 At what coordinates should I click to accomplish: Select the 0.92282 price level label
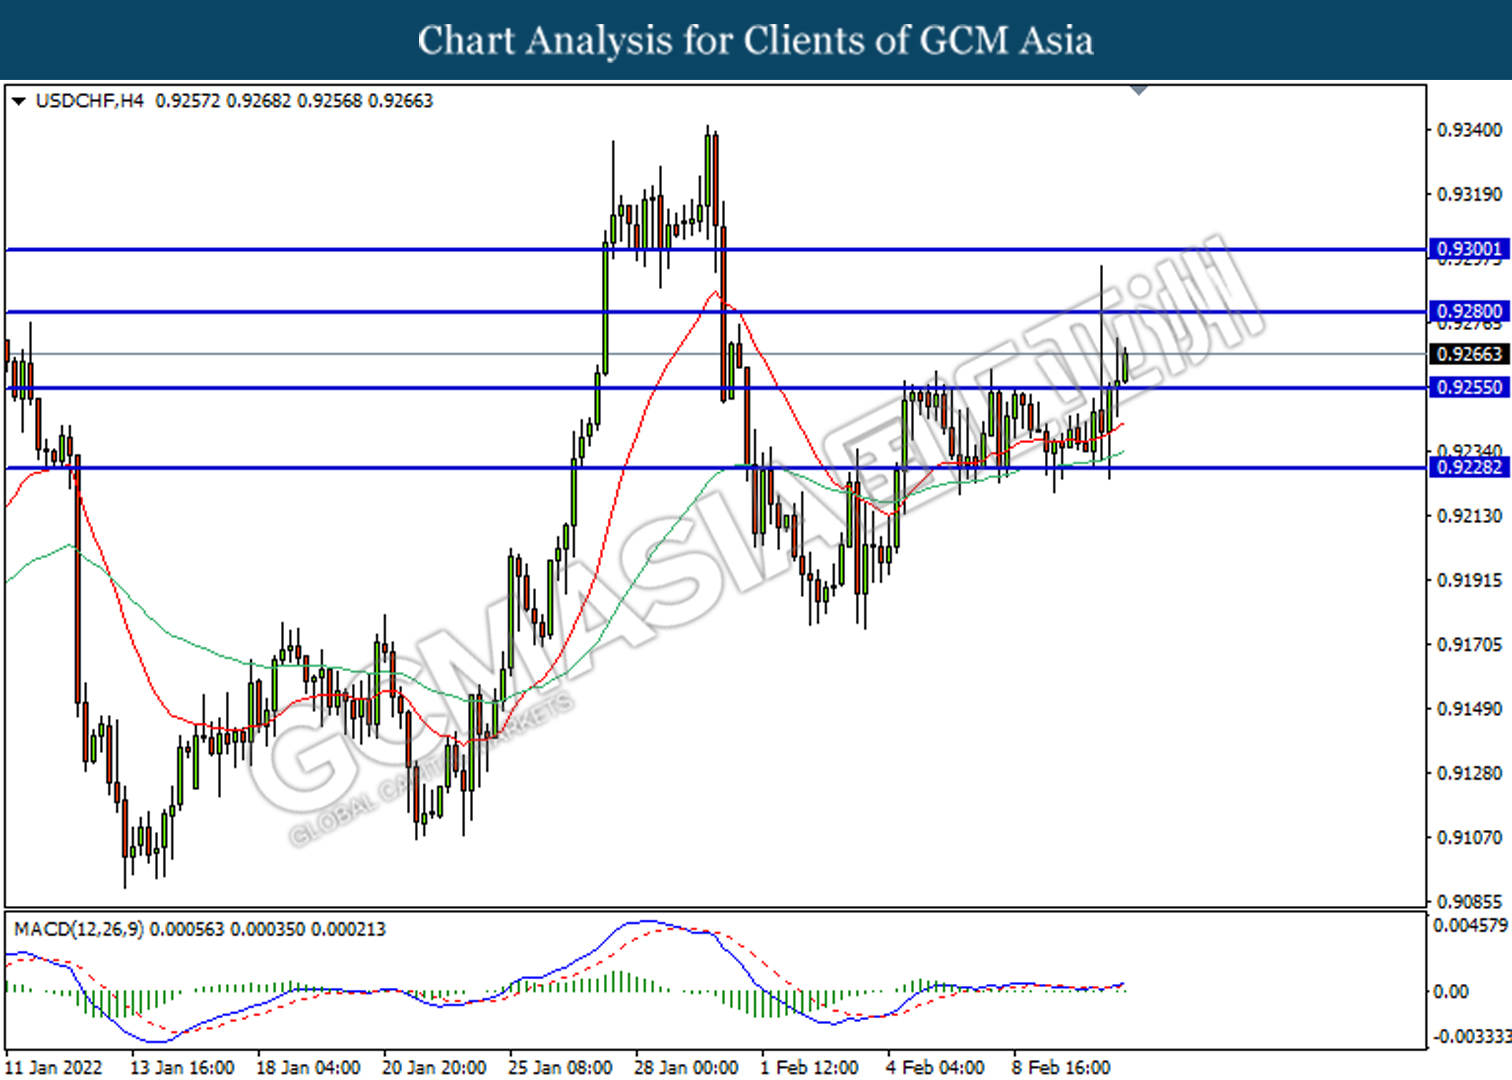tap(1469, 467)
